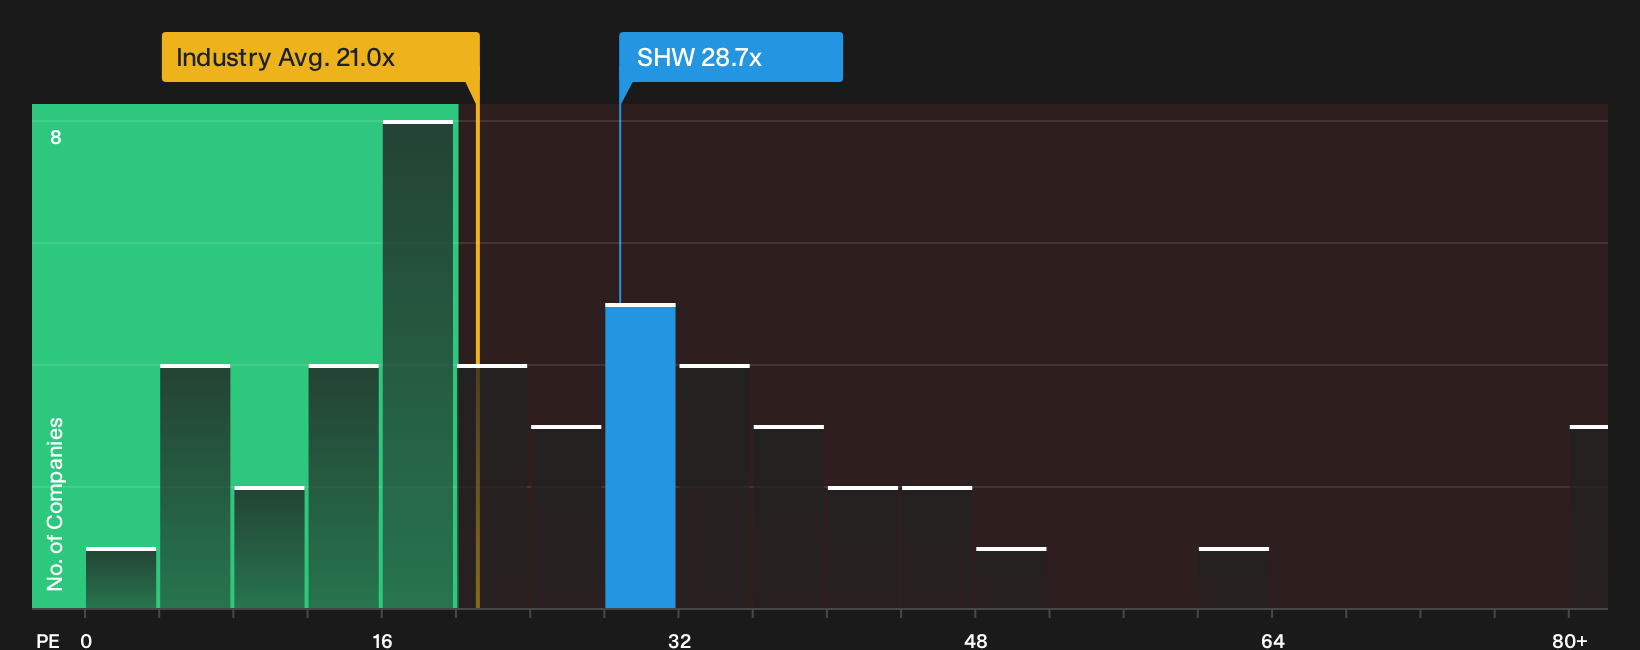
Task: Click the '32' x-axis tick label
Action: (x=679, y=640)
